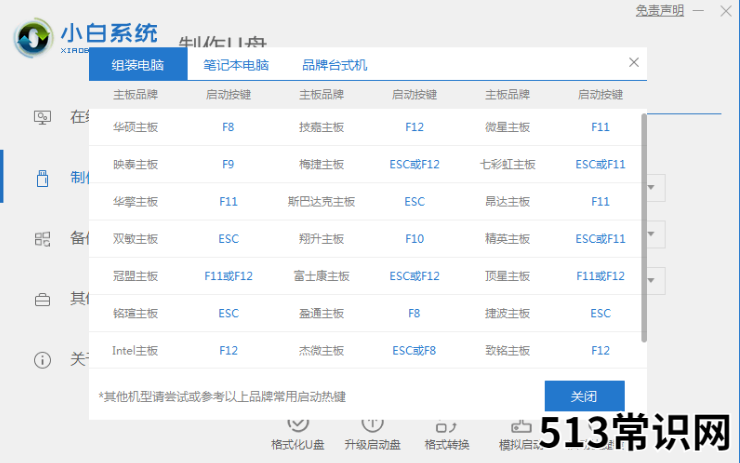
Task: Click 斯巴达克主板 cell
Action: click(321, 202)
